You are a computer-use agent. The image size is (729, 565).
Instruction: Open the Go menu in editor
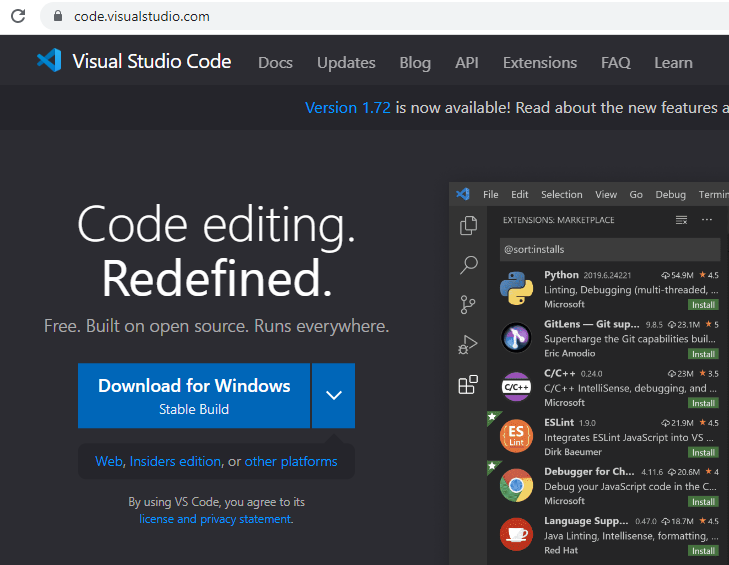(x=636, y=194)
